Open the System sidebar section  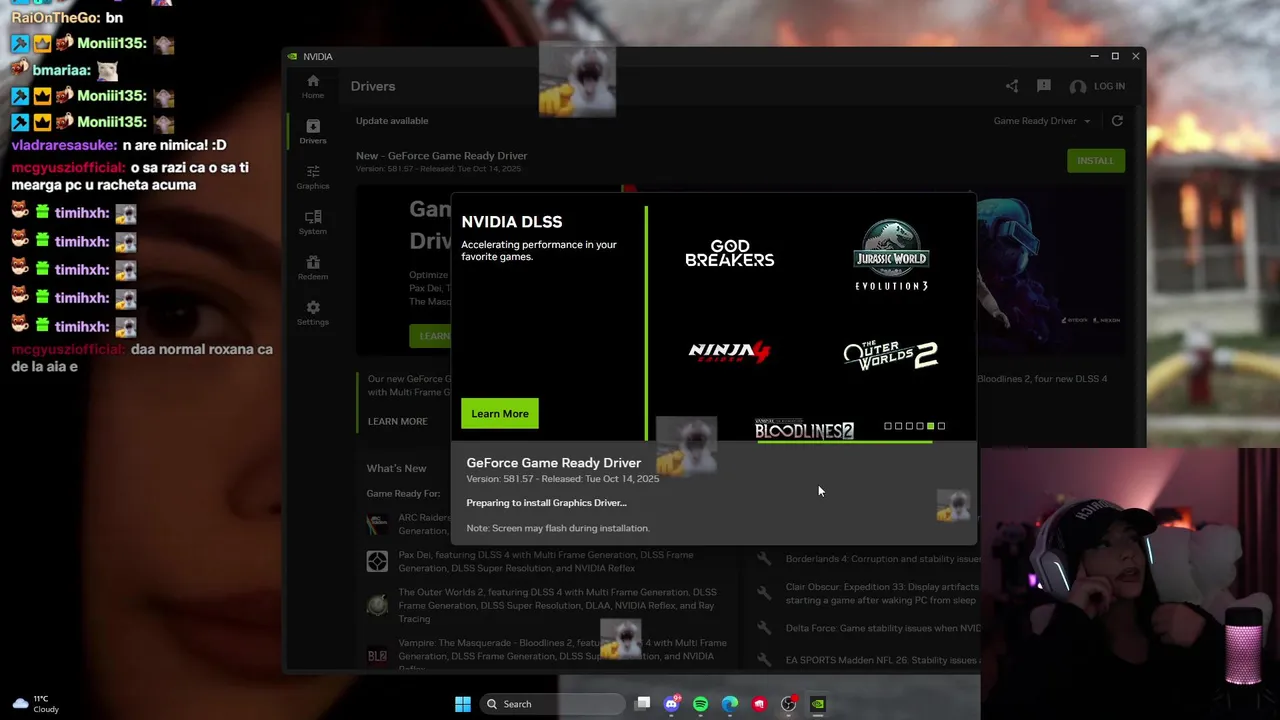point(313,222)
